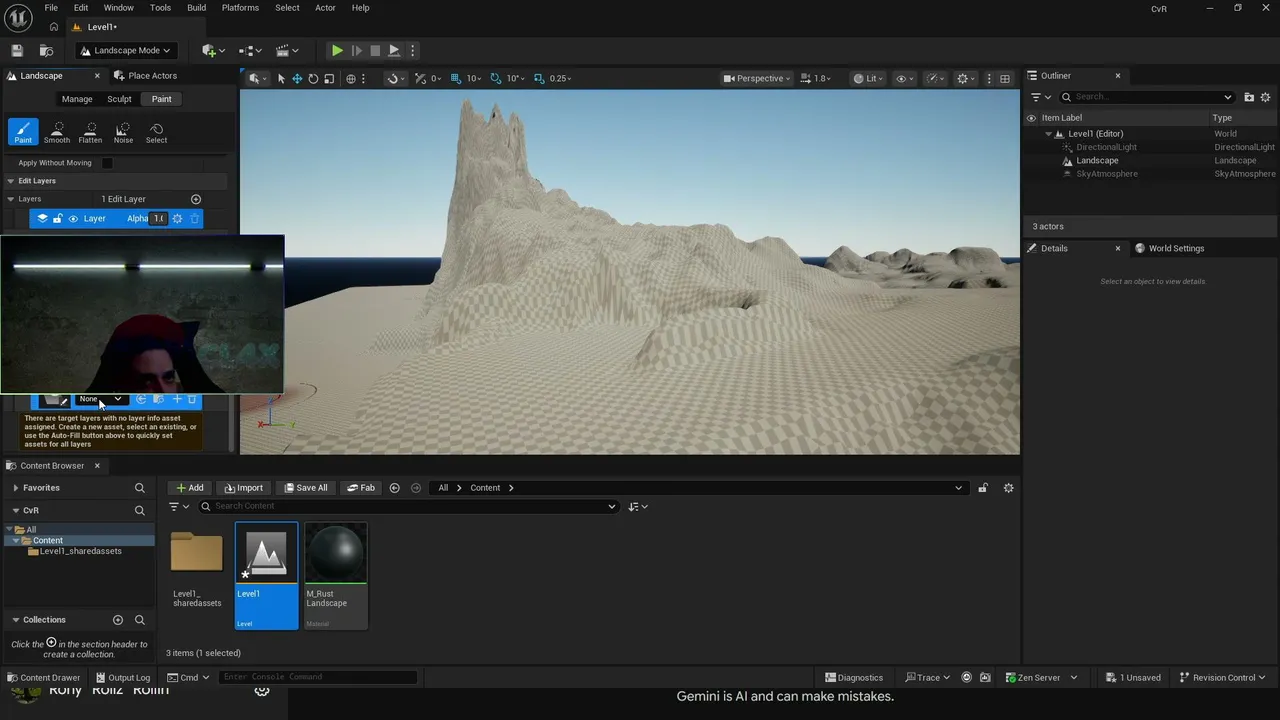Toggle Apply Without Moving checkbox

[107, 163]
